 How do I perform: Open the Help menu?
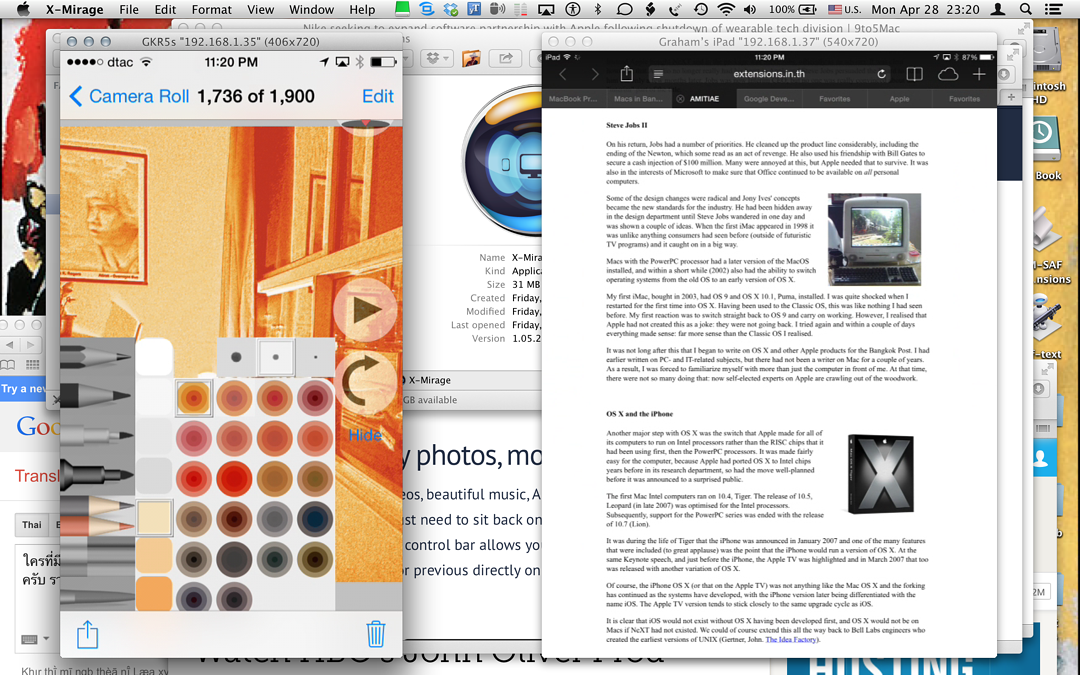click(x=362, y=10)
